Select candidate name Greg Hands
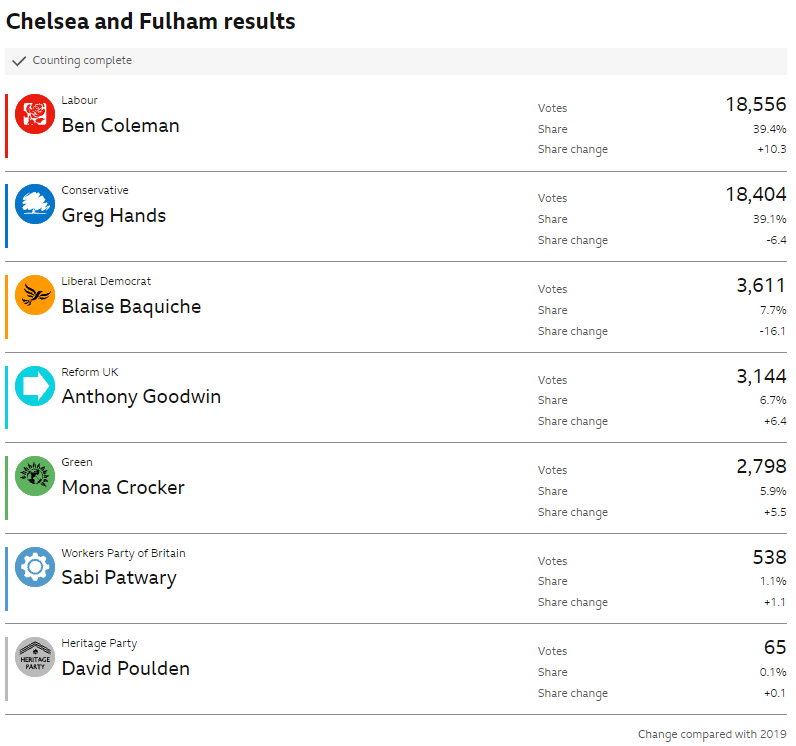Image resolution: width=796 pixels, height=746 pixels. coord(114,216)
